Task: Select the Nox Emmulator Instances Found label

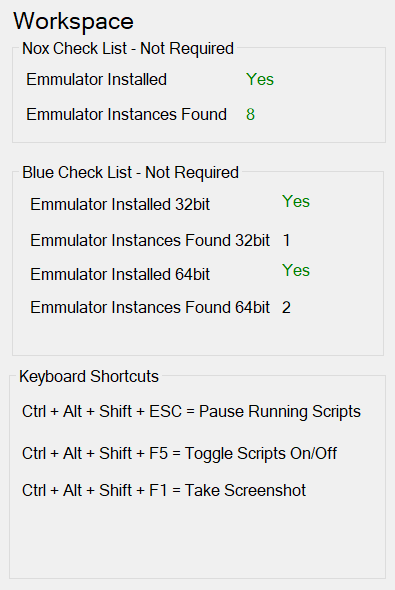Action: pyautogui.click(x=126, y=114)
